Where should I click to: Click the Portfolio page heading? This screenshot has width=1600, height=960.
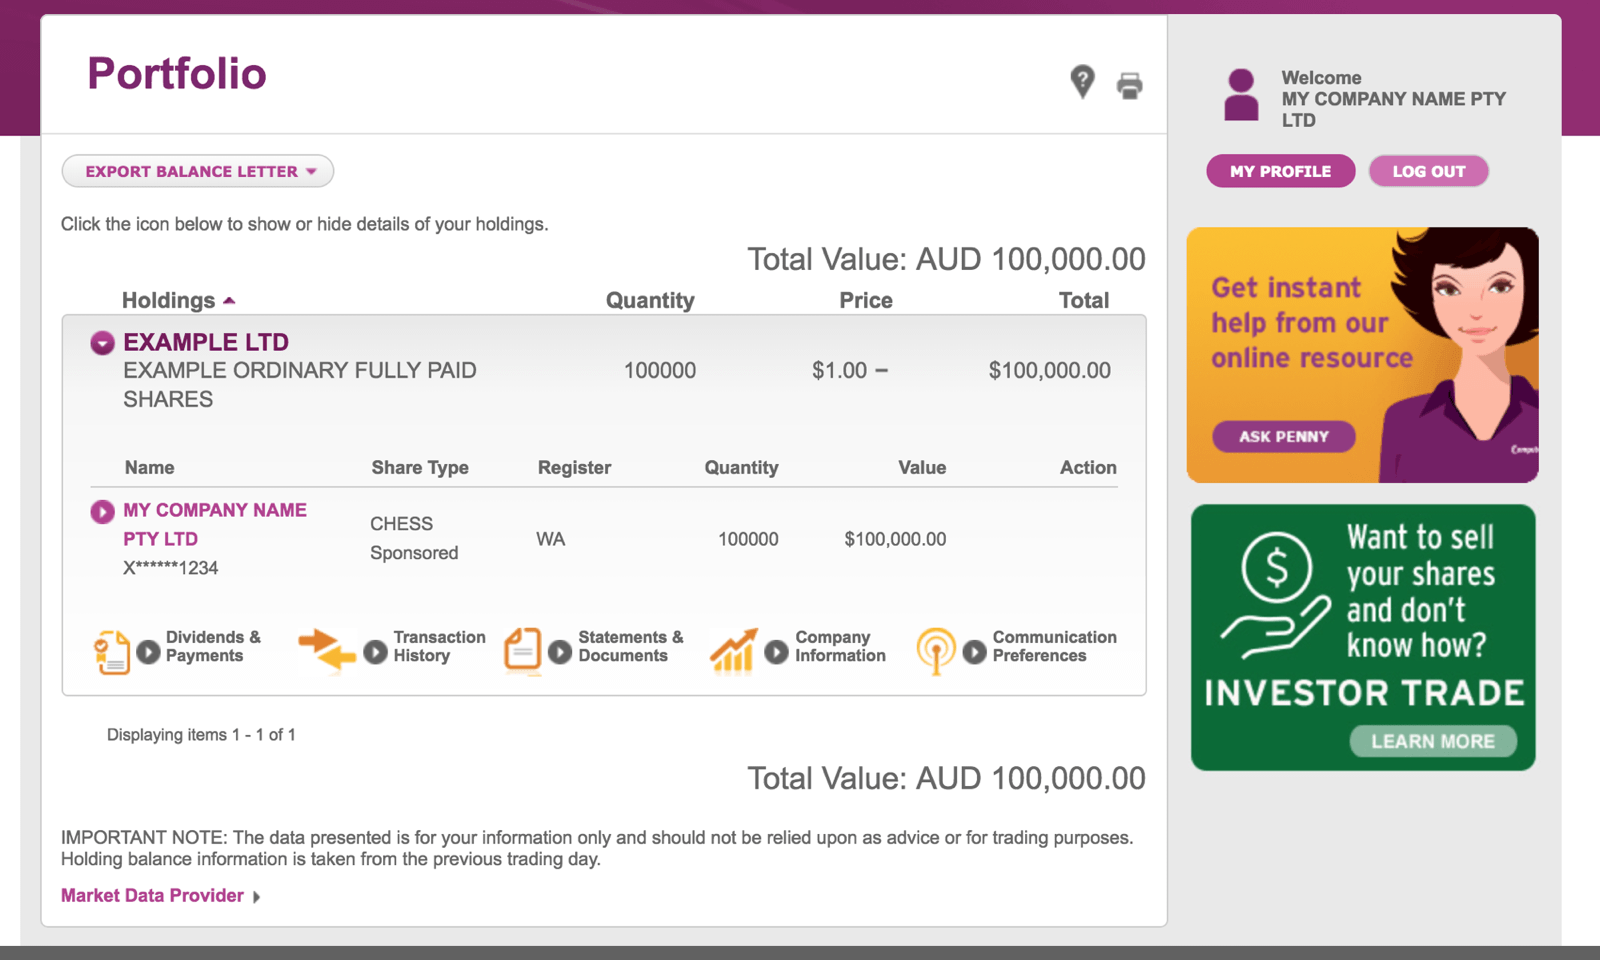[x=177, y=74]
